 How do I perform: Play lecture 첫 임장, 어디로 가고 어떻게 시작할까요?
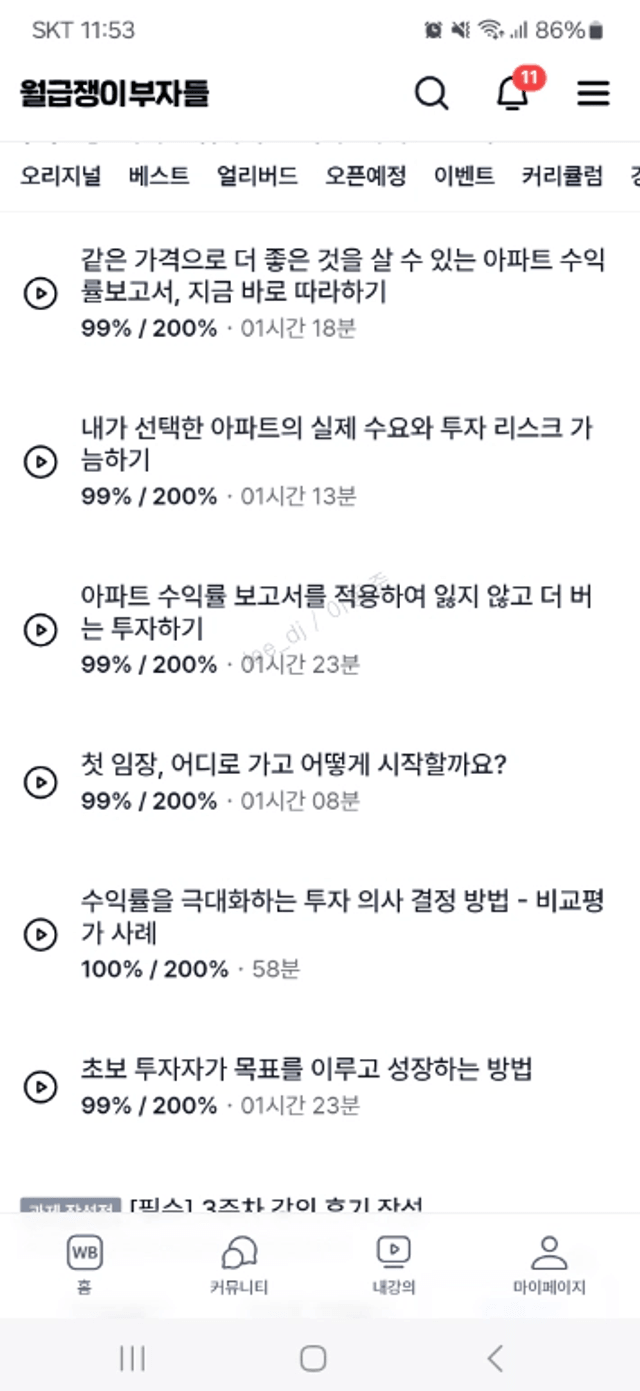click(40, 782)
